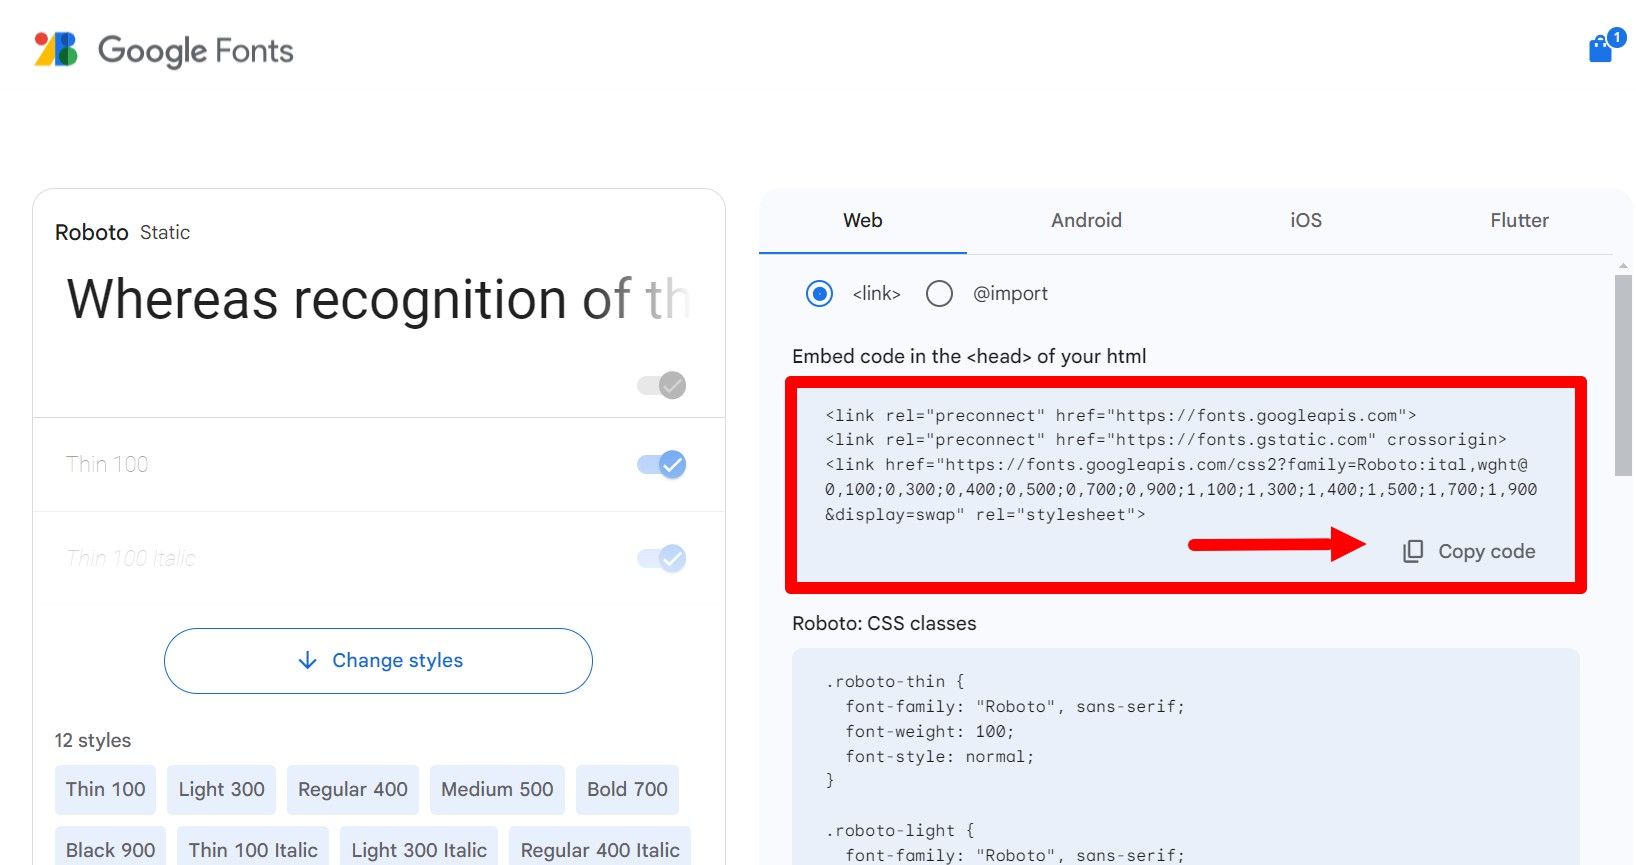Viewport: 1636px width, 865px height.
Task: Click the Change styles button
Action: pos(378,661)
